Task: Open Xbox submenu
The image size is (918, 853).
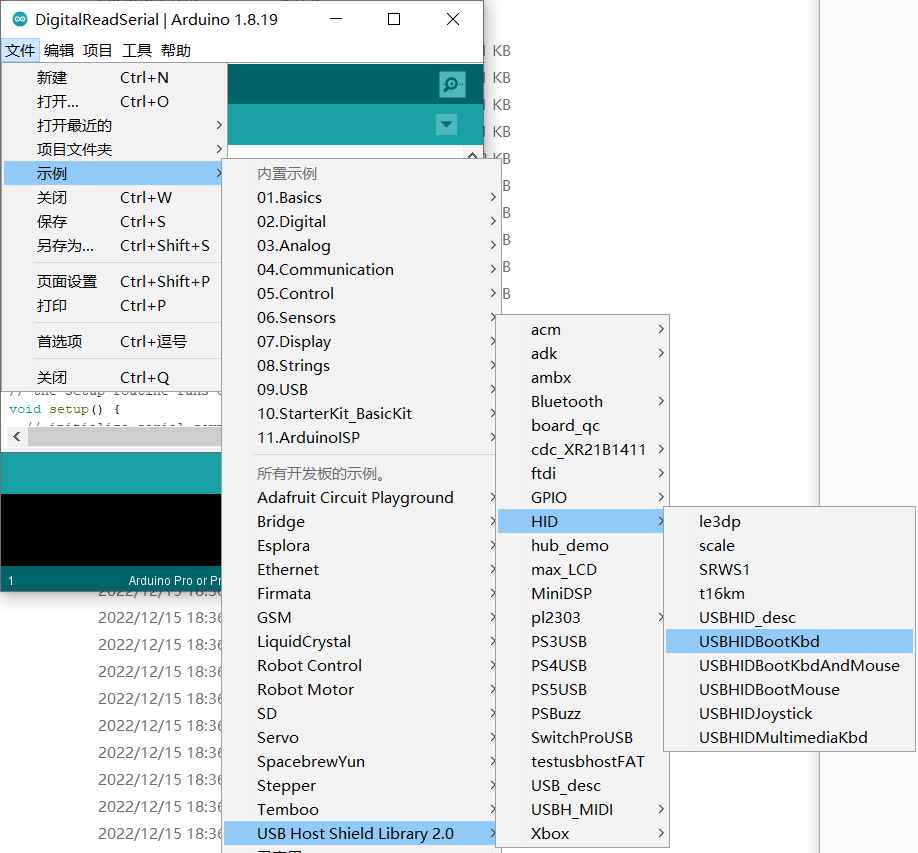Action: tap(583, 834)
